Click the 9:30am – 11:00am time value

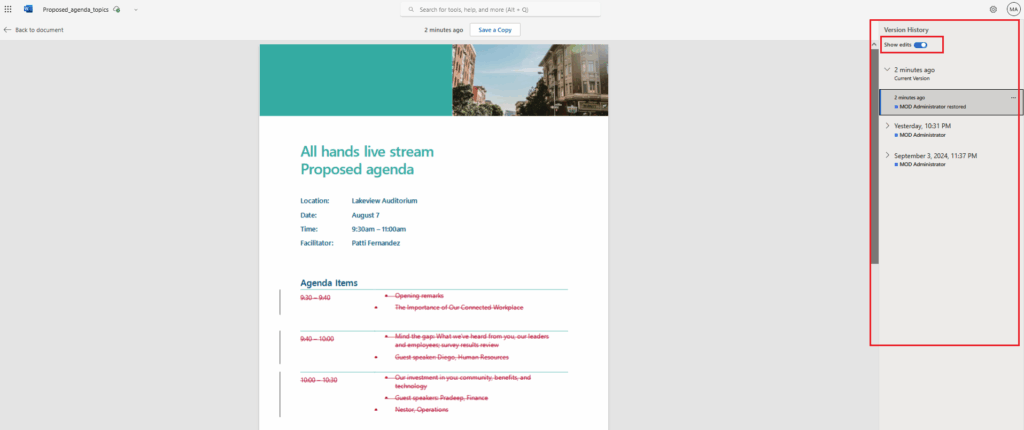[x=379, y=229]
